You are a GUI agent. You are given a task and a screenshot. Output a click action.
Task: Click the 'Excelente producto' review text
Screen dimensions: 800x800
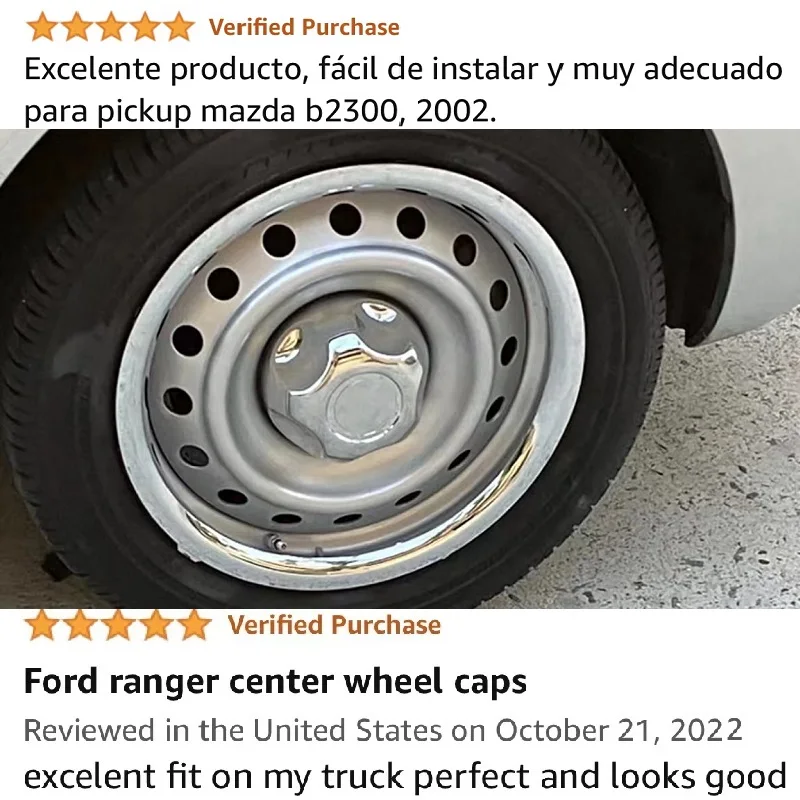point(403,69)
